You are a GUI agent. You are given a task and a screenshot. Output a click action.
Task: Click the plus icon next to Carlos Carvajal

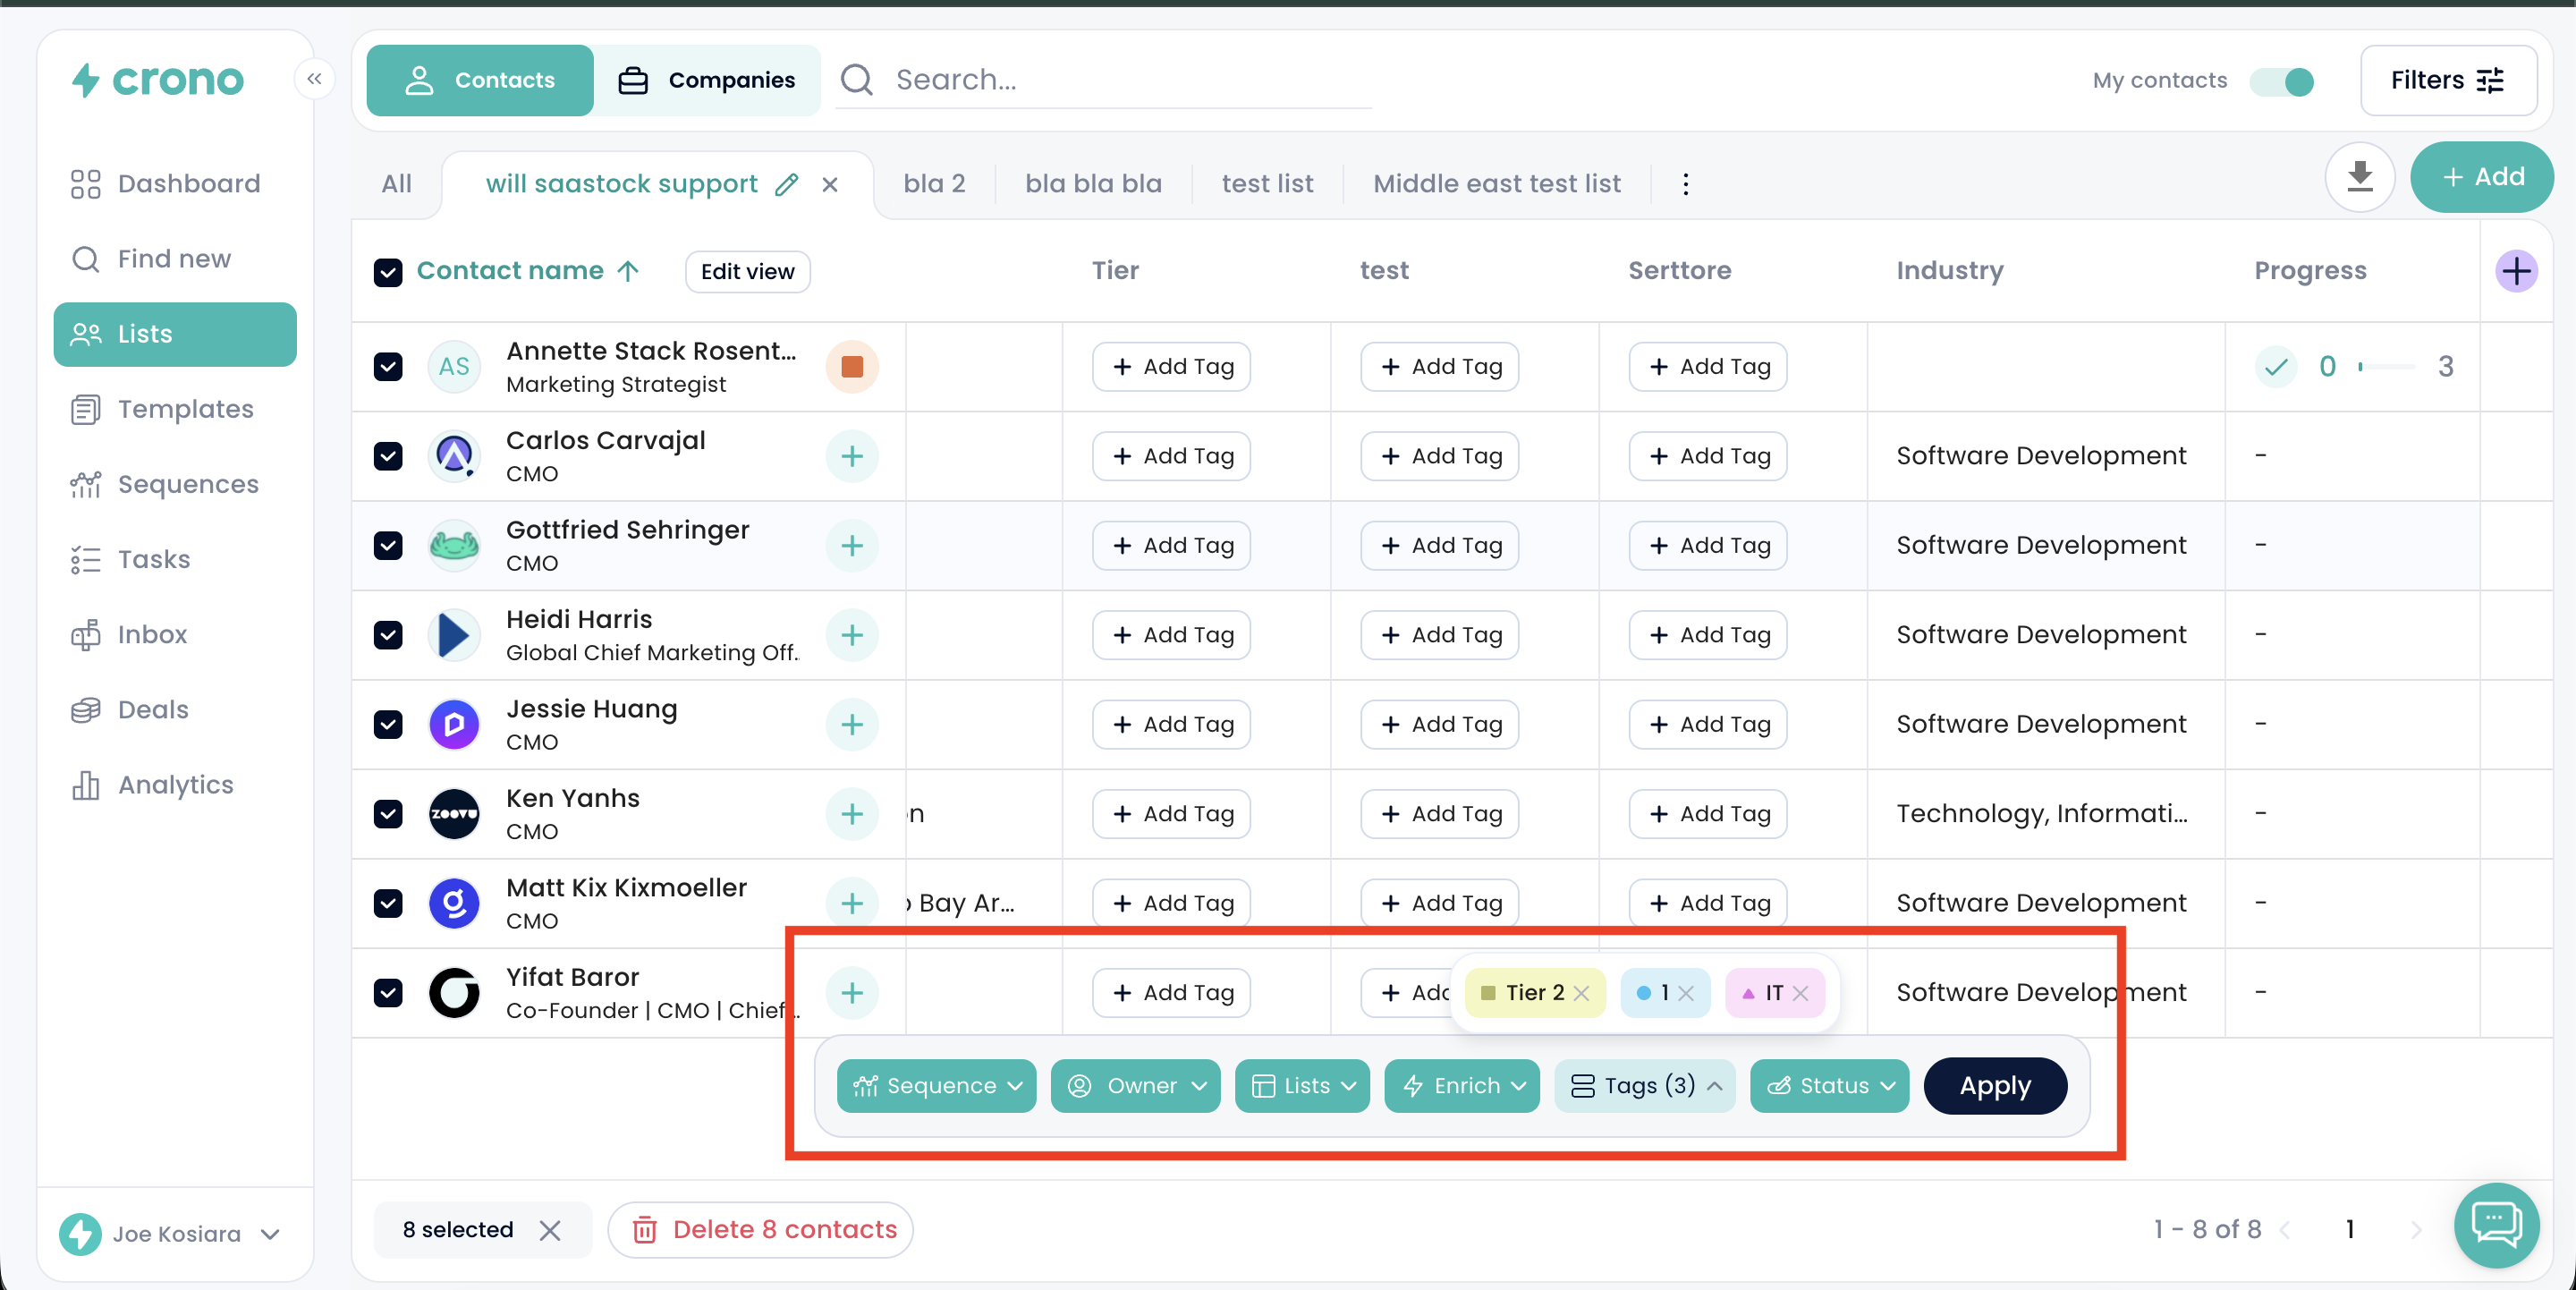tap(852, 456)
